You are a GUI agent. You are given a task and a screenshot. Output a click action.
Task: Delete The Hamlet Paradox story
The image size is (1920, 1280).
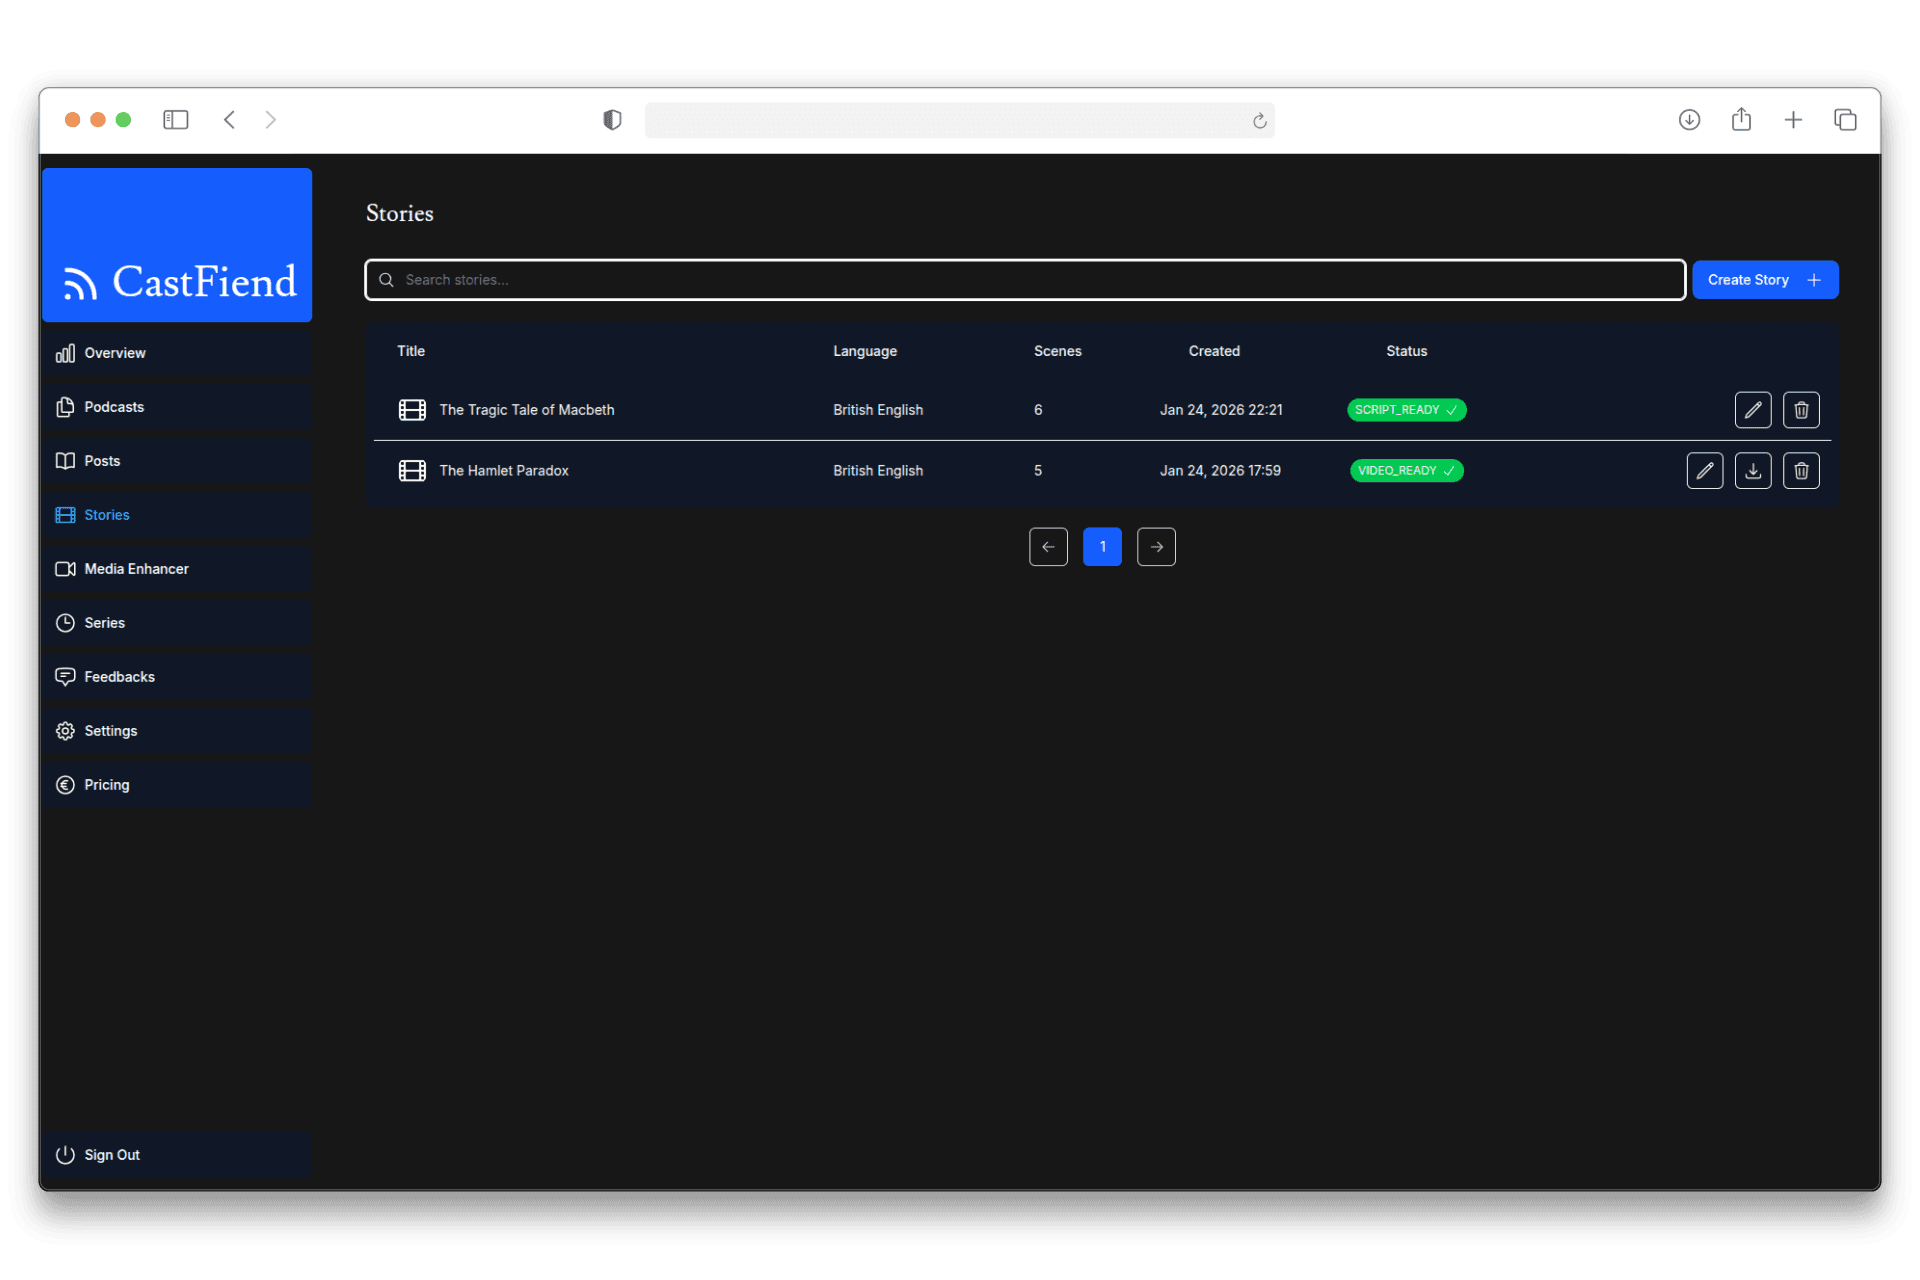pos(1800,470)
